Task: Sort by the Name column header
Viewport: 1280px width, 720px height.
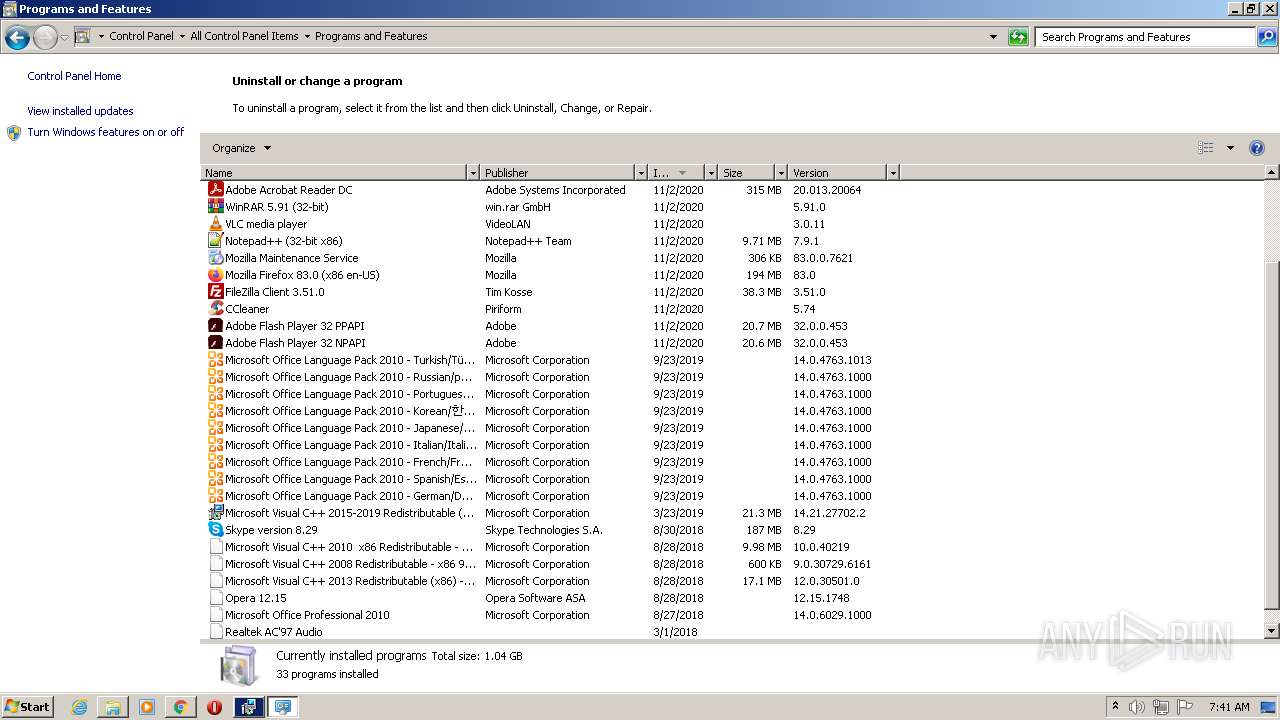Action: (x=334, y=173)
